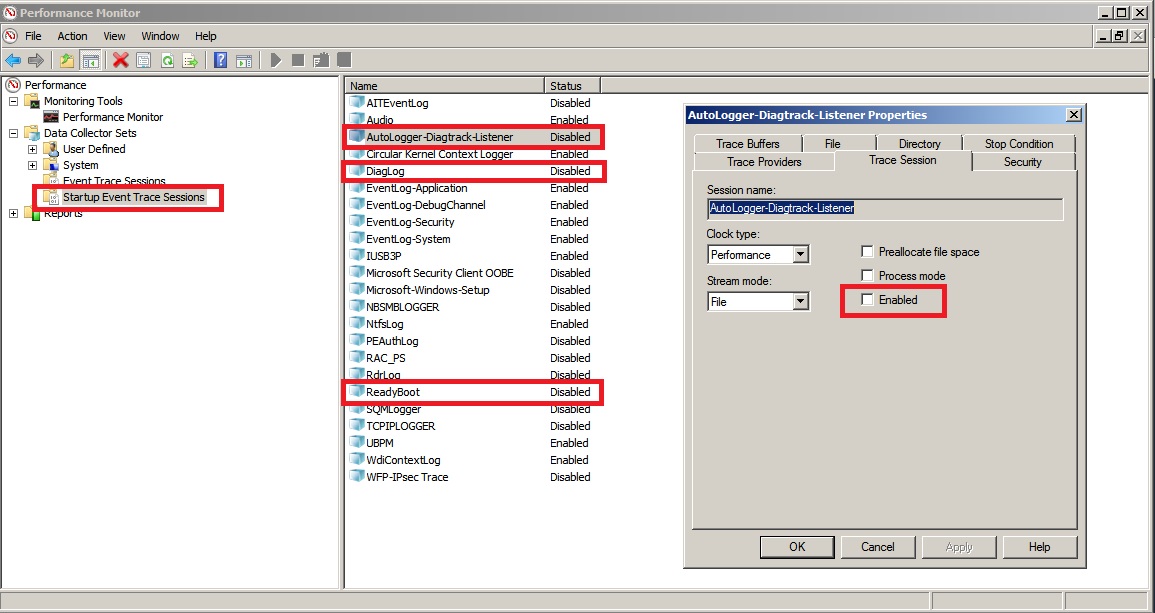Select ReadyBoot in the sessions list
The width and height of the screenshot is (1155, 613).
(393, 392)
